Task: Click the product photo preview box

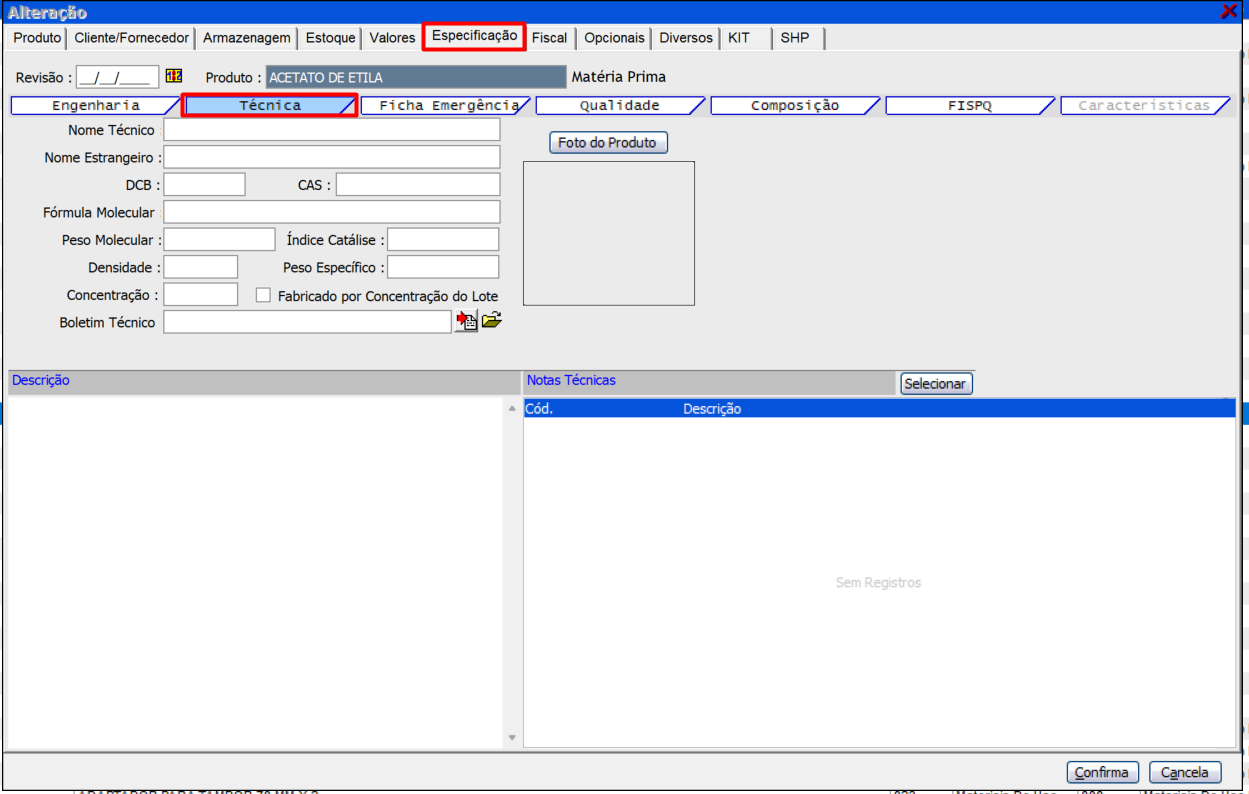Action: 608,233
